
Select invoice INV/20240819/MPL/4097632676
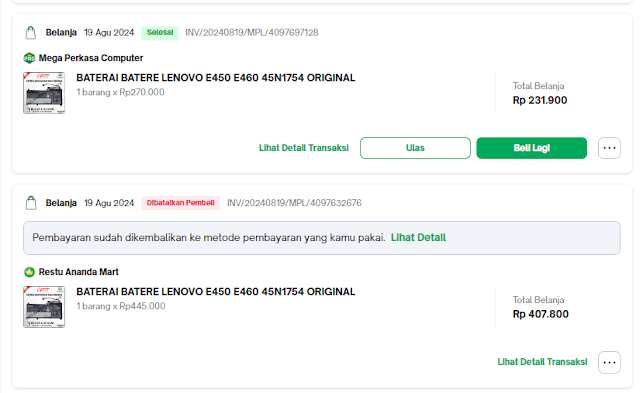(x=294, y=203)
